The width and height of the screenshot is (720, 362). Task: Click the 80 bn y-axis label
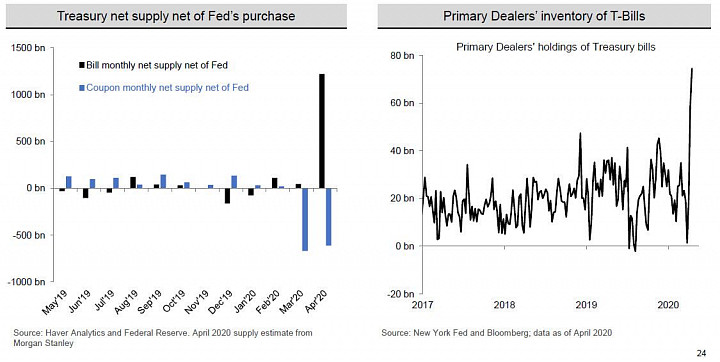click(x=403, y=56)
